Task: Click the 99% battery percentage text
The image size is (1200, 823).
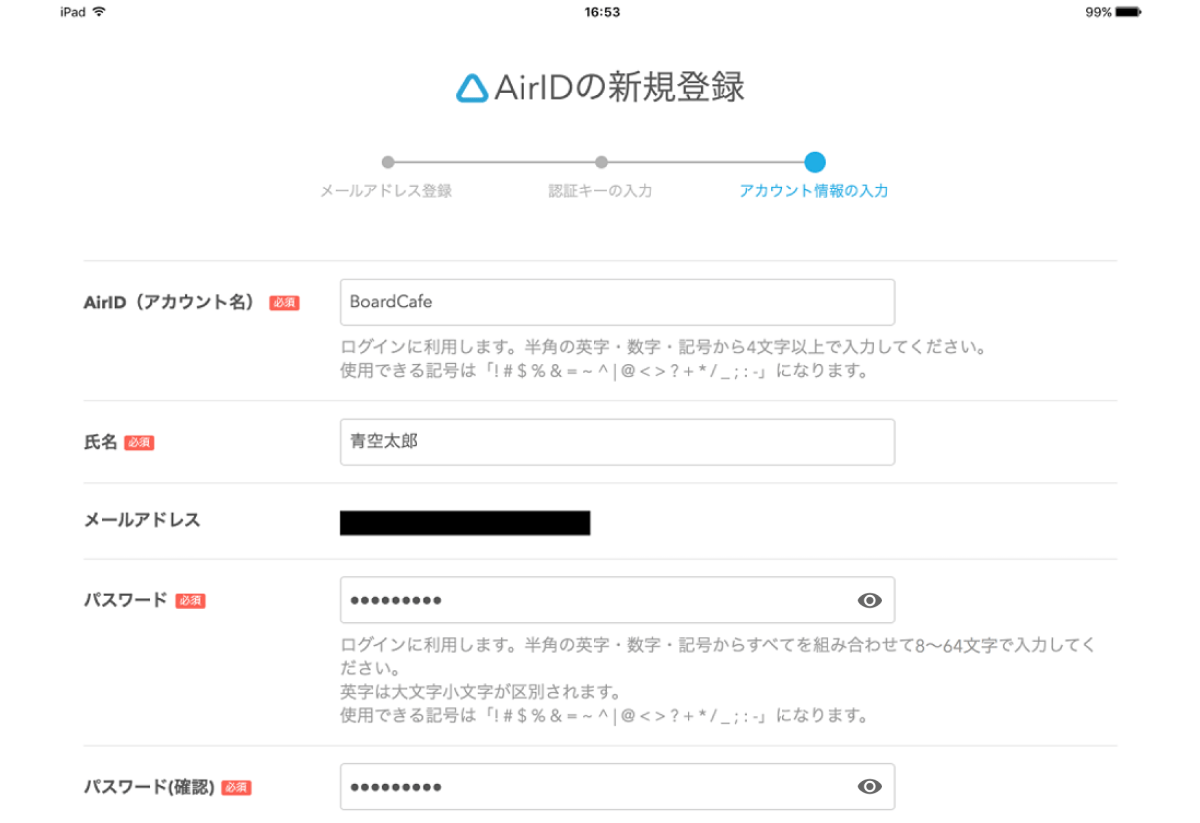Action: [1098, 12]
